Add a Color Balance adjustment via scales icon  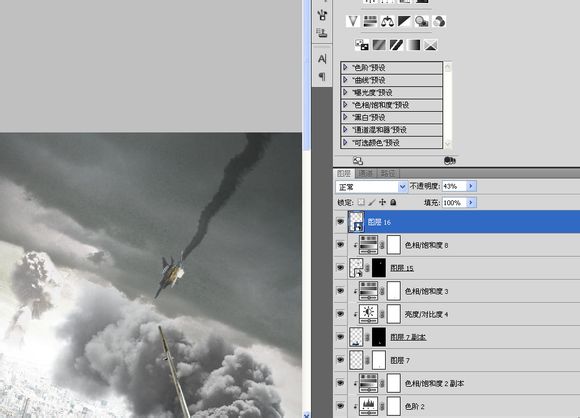coord(387,21)
